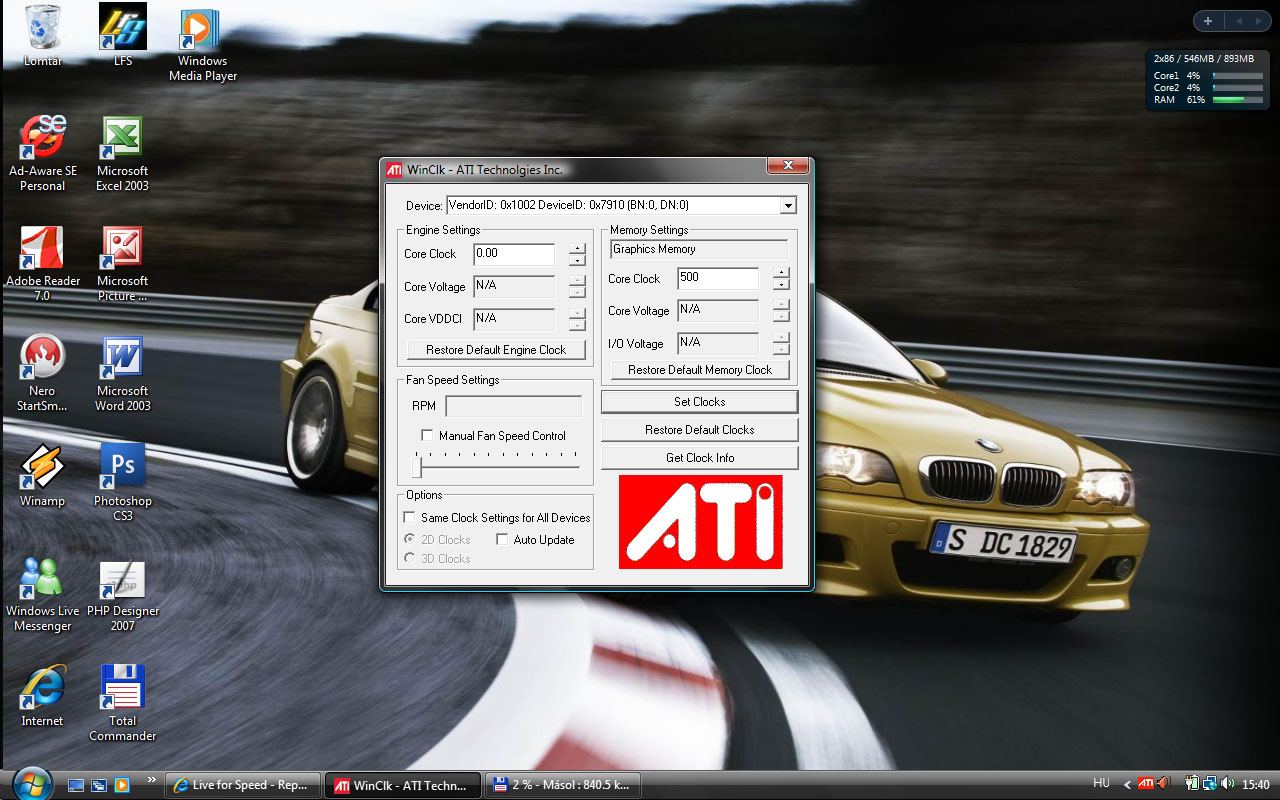Select the 2D Clocks radio button
Viewport: 1280px width, 800px height.
[409, 540]
